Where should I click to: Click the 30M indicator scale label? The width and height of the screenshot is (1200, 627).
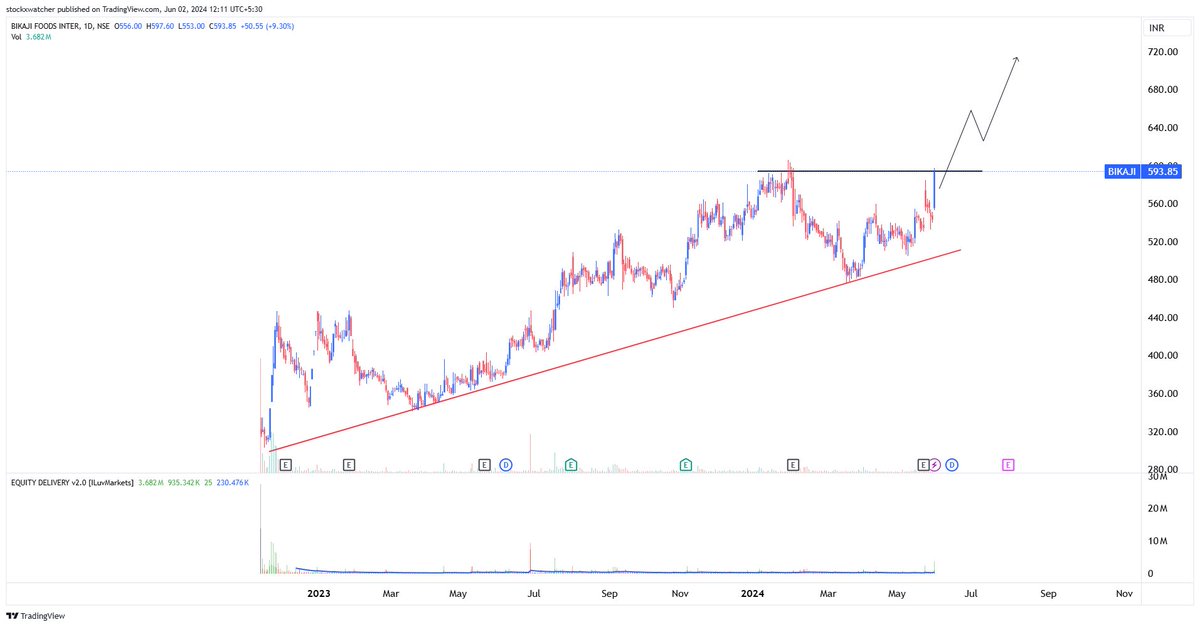[x=1157, y=477]
